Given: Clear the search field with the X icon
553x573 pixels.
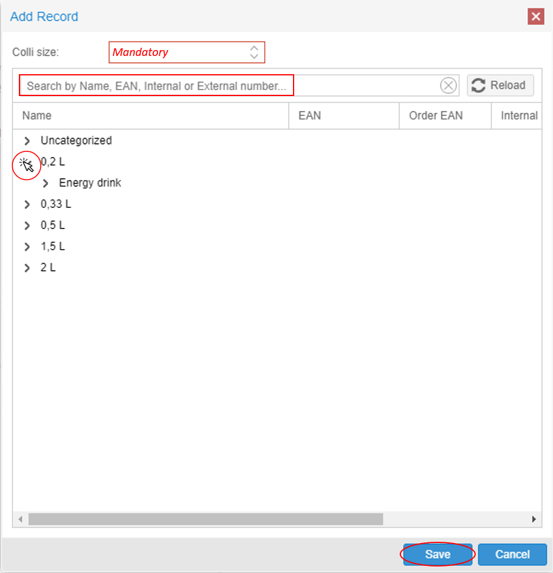Looking at the screenshot, I should pos(448,86).
